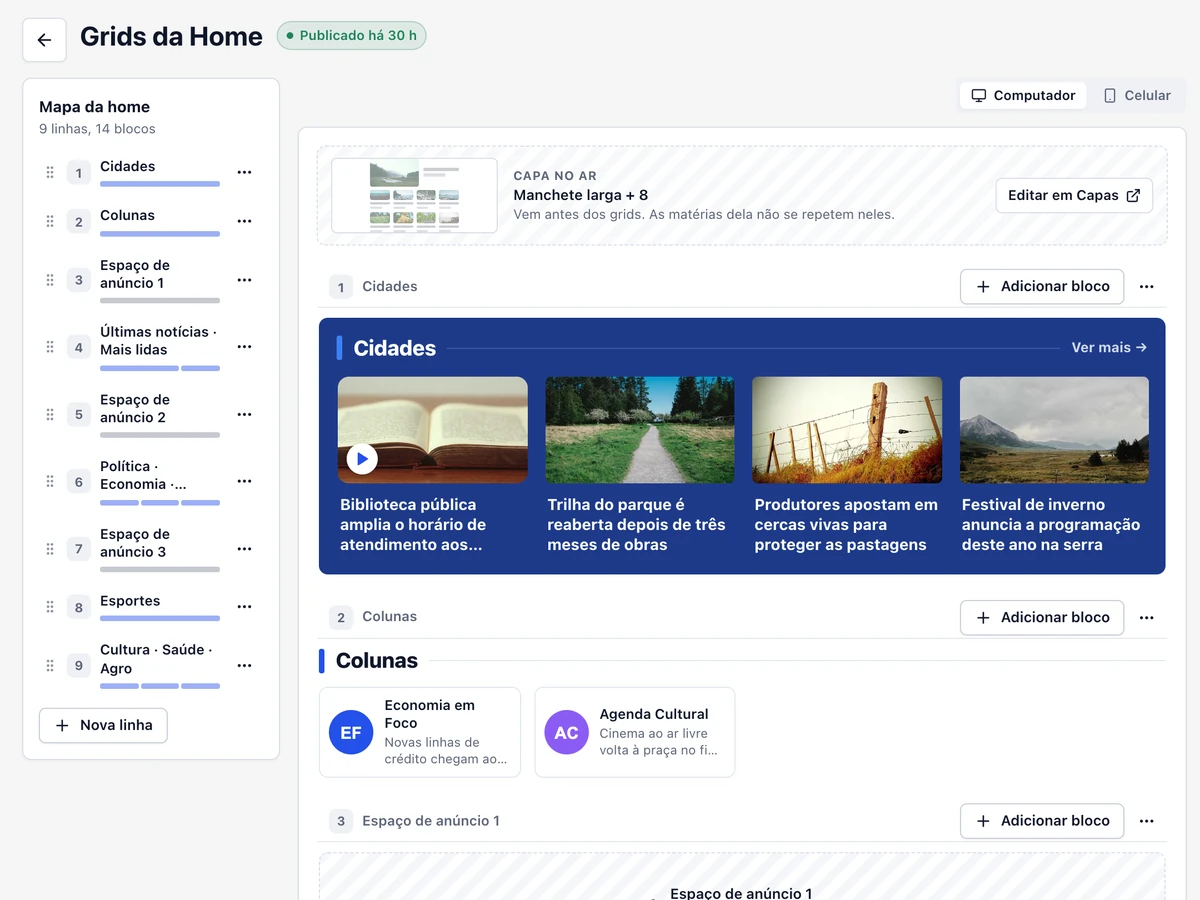1200x900 pixels.
Task: Click drag handle of Espaço de anúncio 3
Action: 50,549
